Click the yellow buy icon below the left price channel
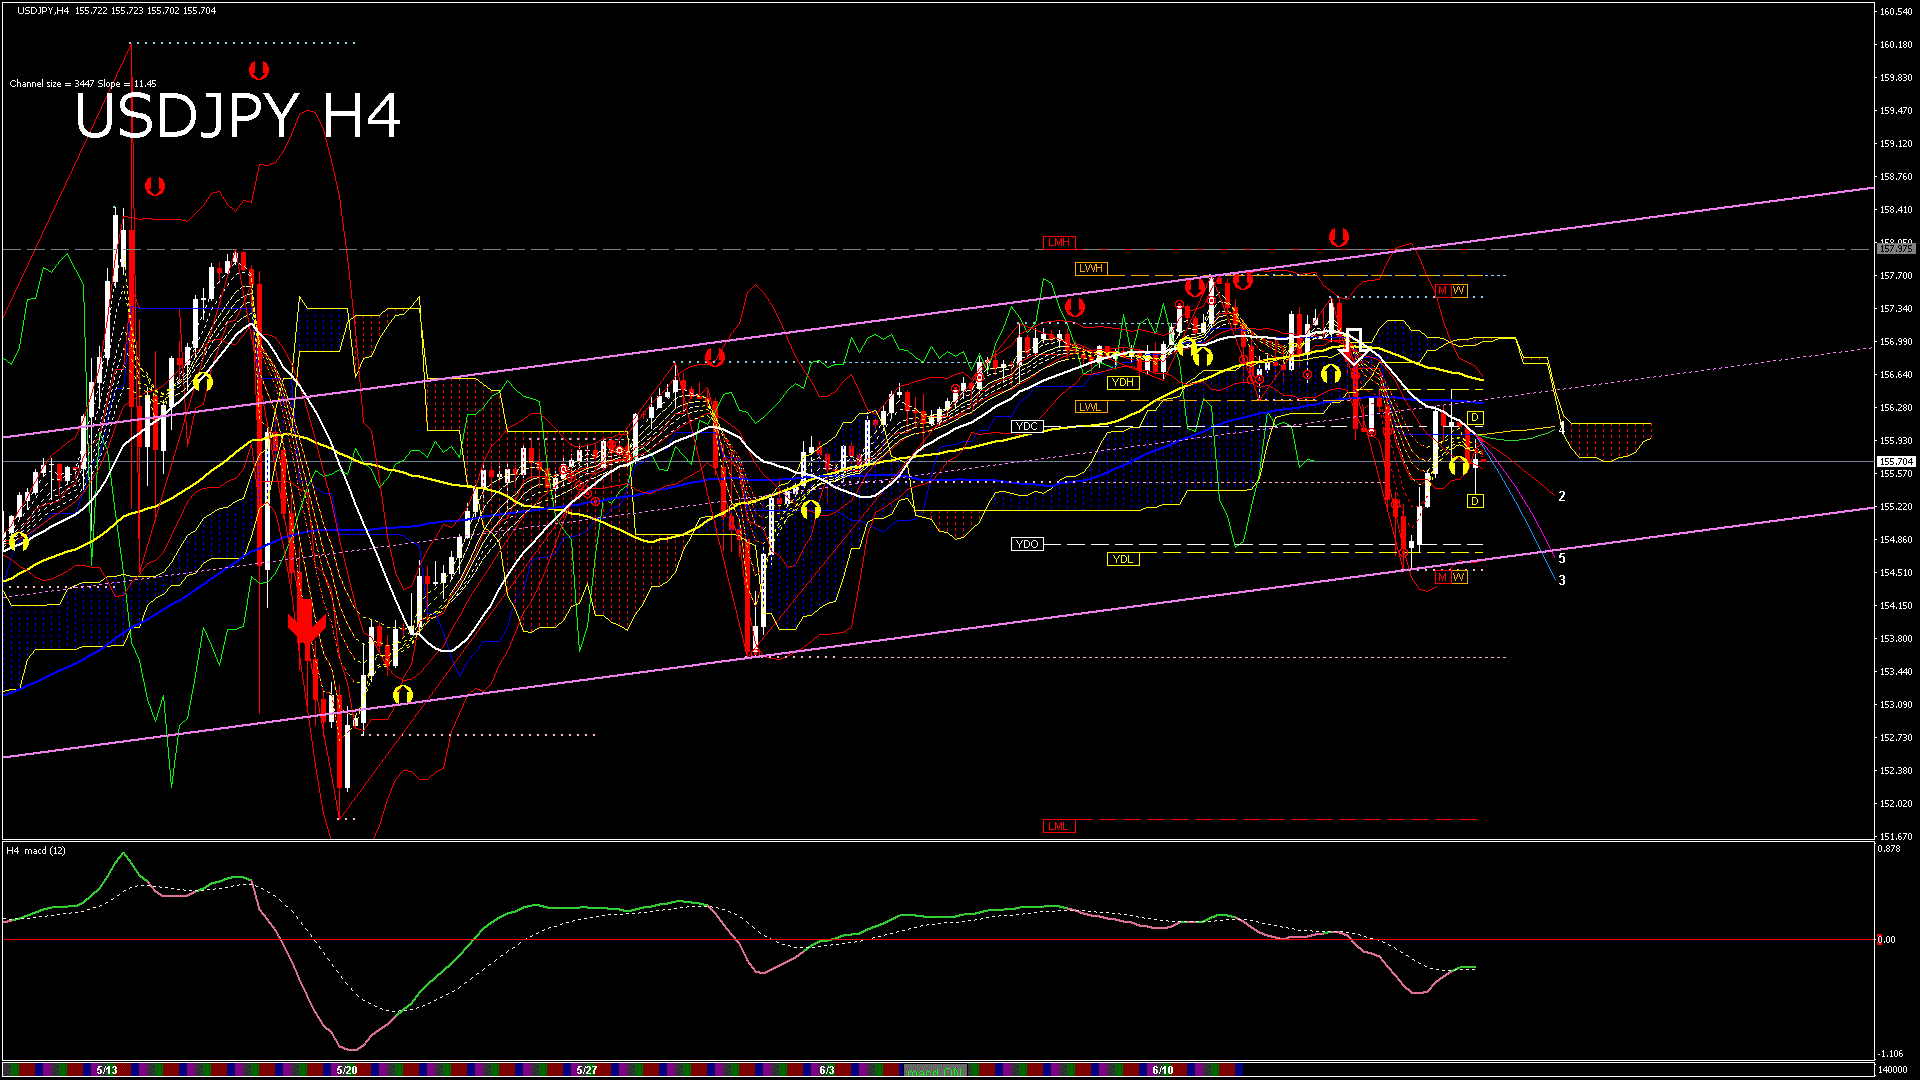The image size is (1920, 1080). point(20,541)
